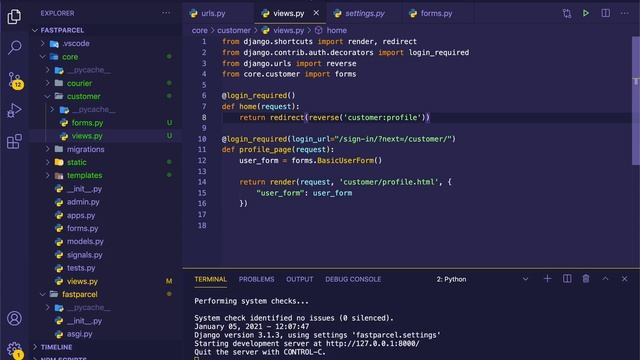Open admin.py in the explorer
This screenshot has height=360, width=640.
[83, 202]
